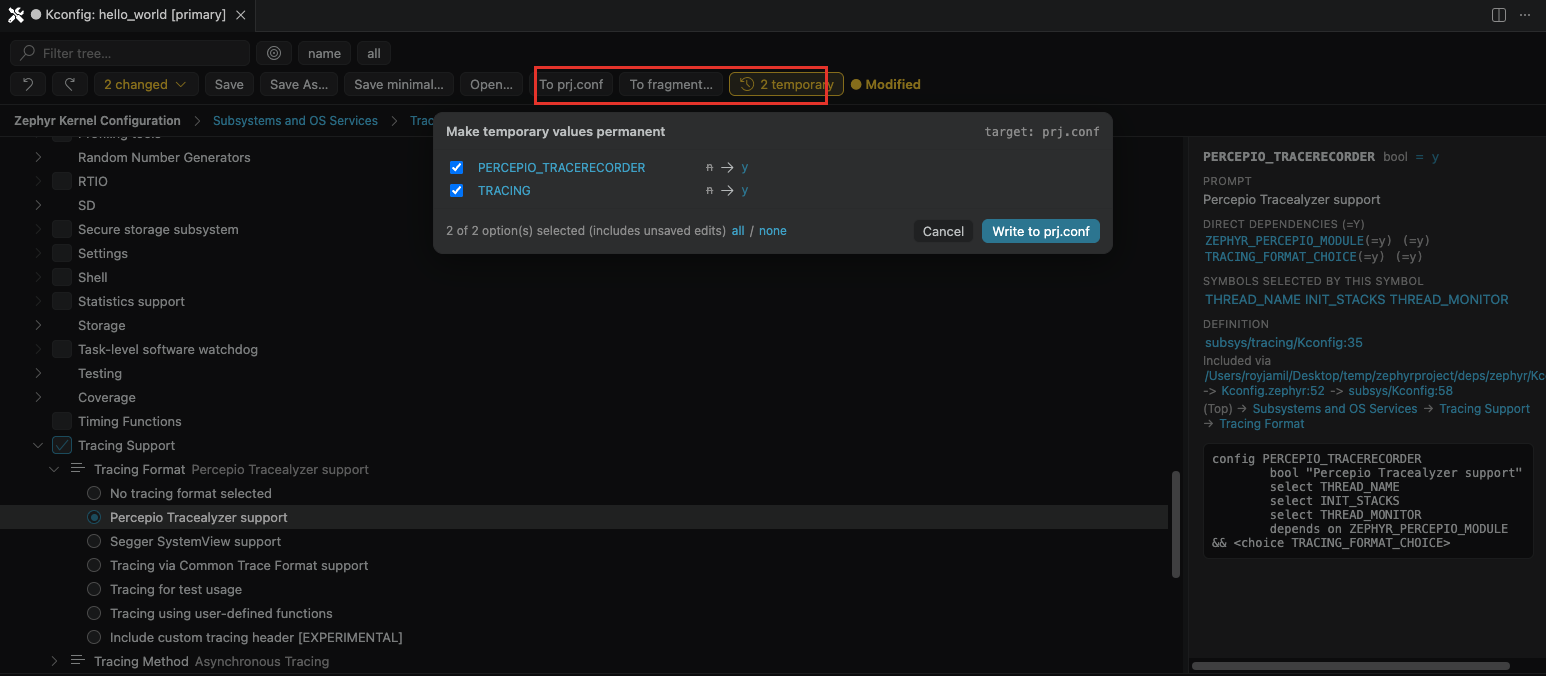Click the Kconfig tools tab icon

tap(15, 15)
